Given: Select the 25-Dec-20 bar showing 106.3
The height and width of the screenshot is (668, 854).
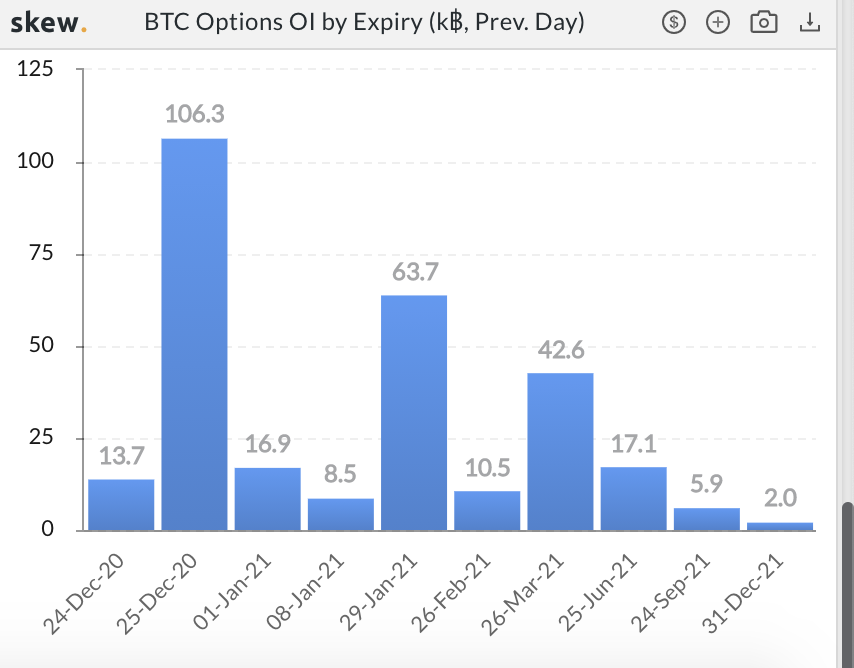Looking at the screenshot, I should point(194,334).
